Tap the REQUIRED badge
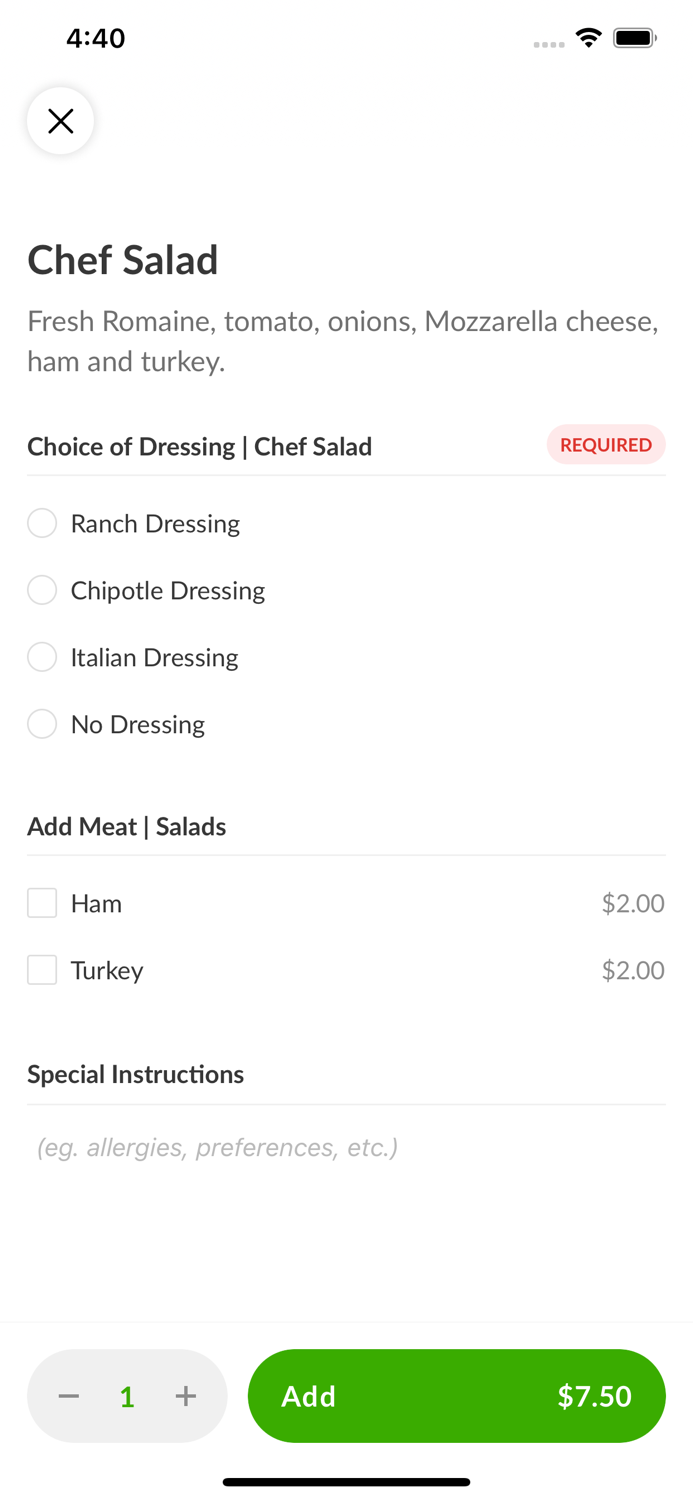 click(x=606, y=444)
